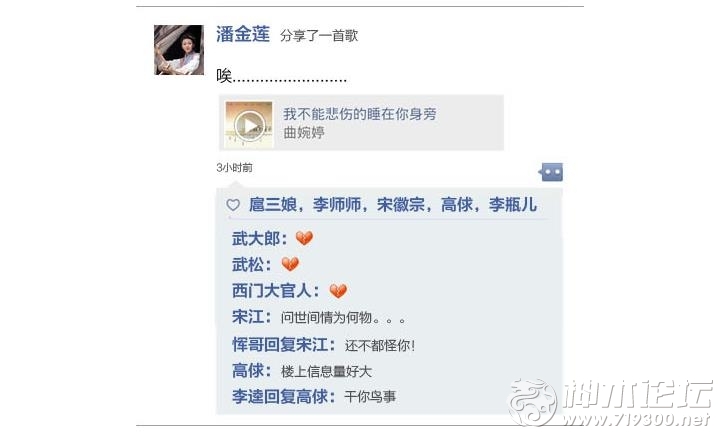Click 武大郎's name in the comments
The height and width of the screenshot is (432, 718).
(256, 239)
